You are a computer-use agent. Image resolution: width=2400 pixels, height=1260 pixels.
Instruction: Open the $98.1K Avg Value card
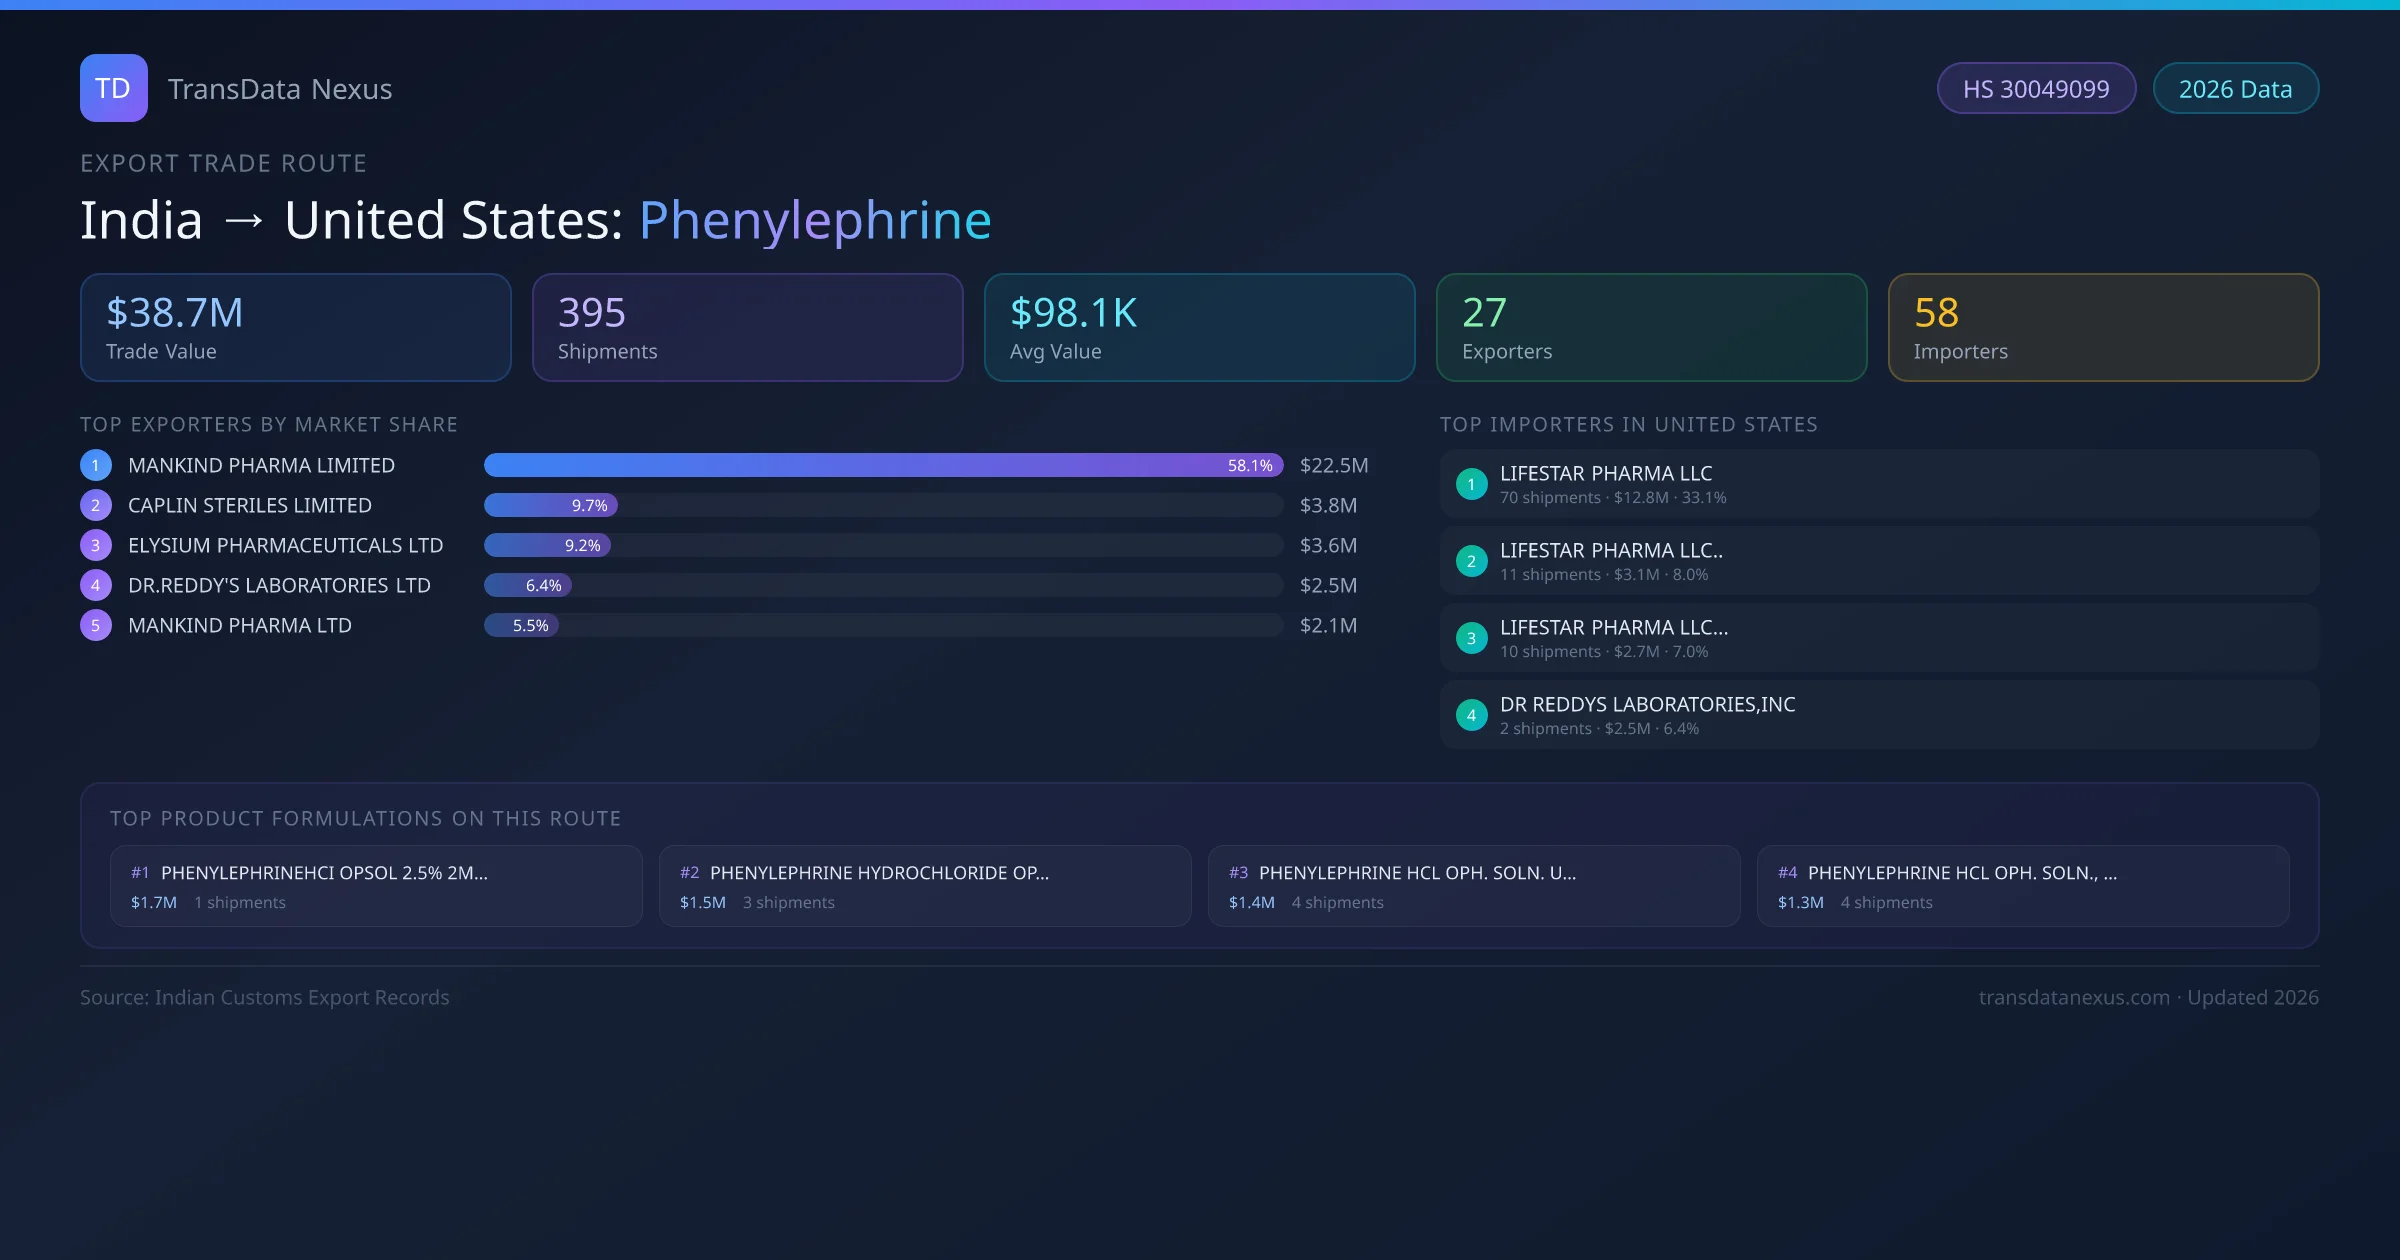click(x=1198, y=328)
